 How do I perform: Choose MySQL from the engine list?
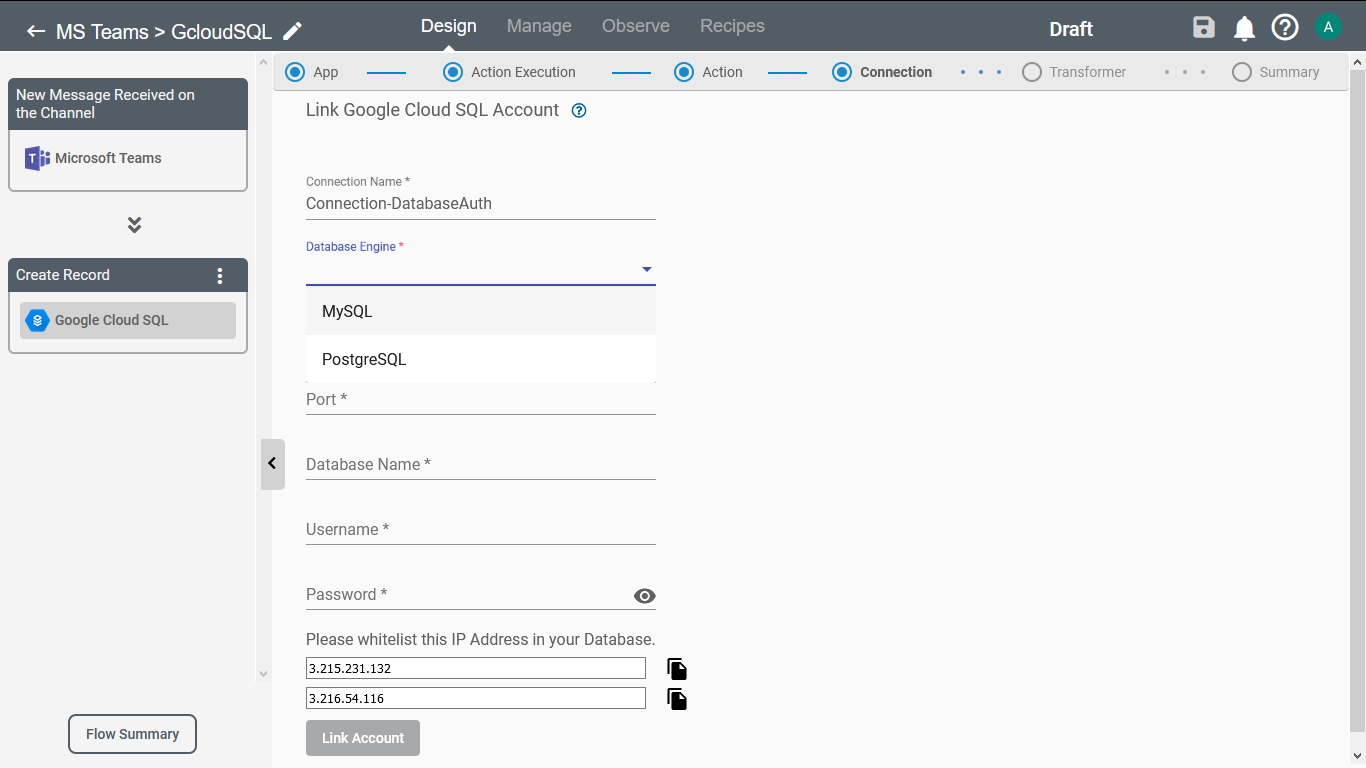481,311
